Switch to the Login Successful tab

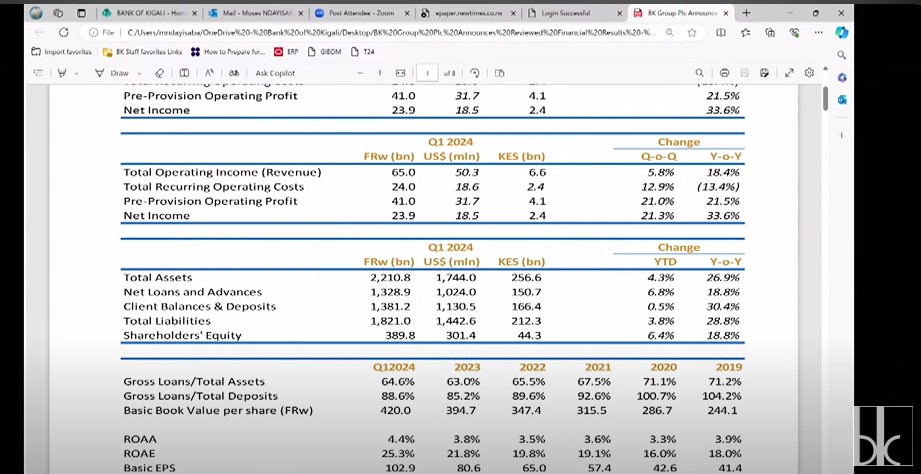(x=565, y=13)
